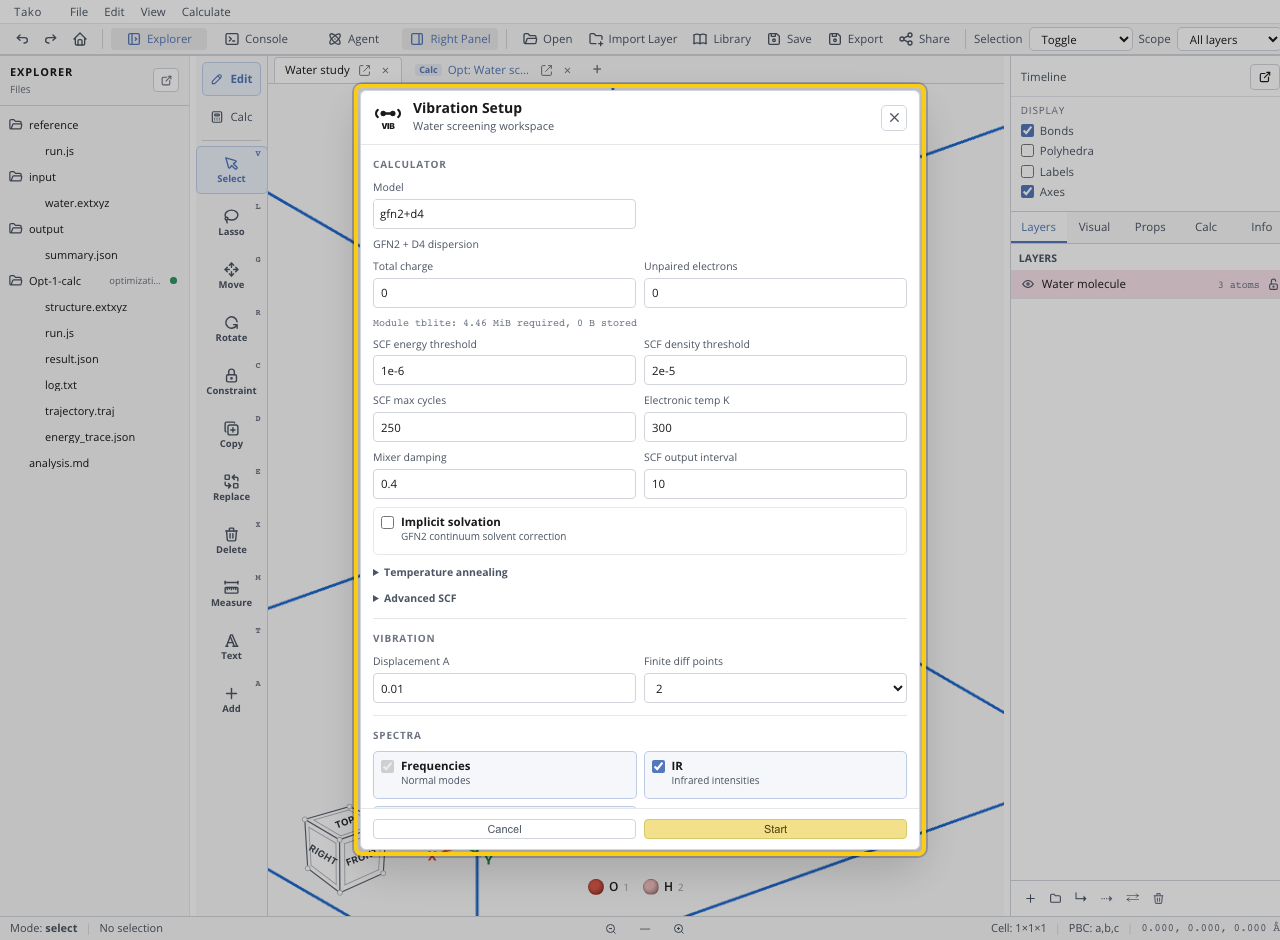Viewport: 1280px width, 940px height.
Task: Open the Calculate menu
Action: pos(206,12)
